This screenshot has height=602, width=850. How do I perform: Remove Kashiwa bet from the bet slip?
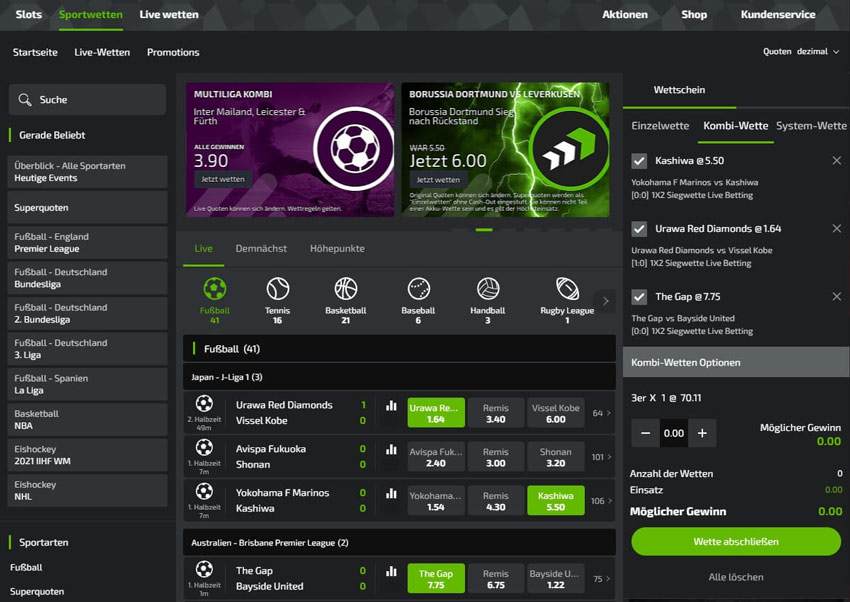836,160
